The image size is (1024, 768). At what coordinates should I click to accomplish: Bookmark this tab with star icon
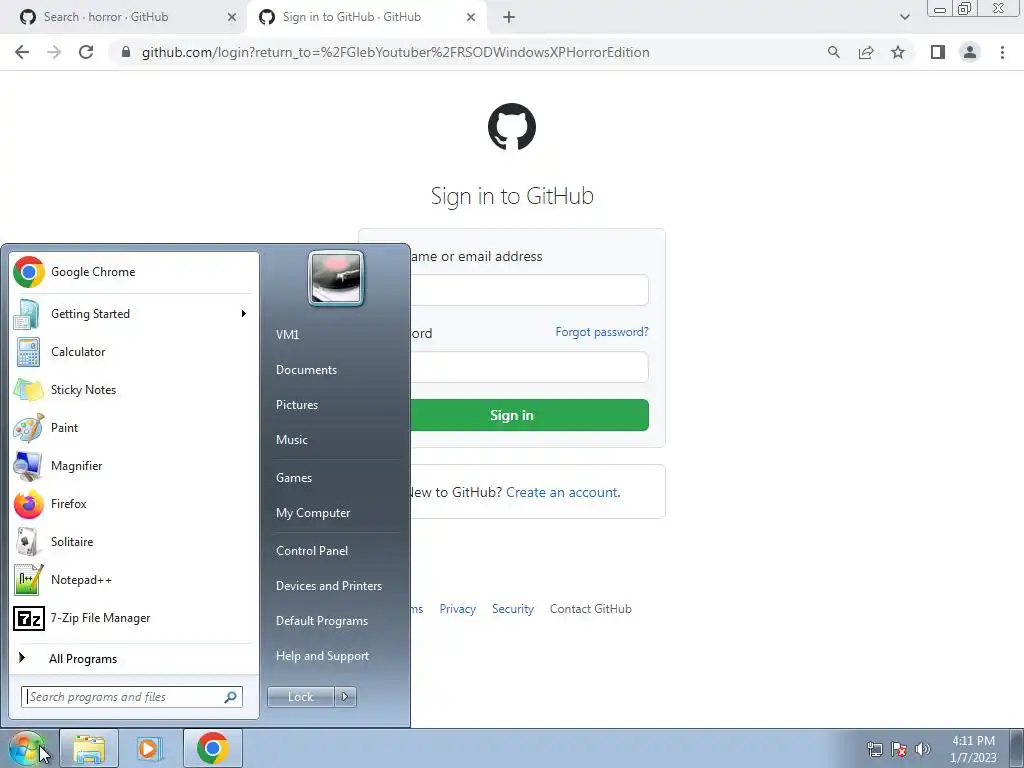[898, 52]
